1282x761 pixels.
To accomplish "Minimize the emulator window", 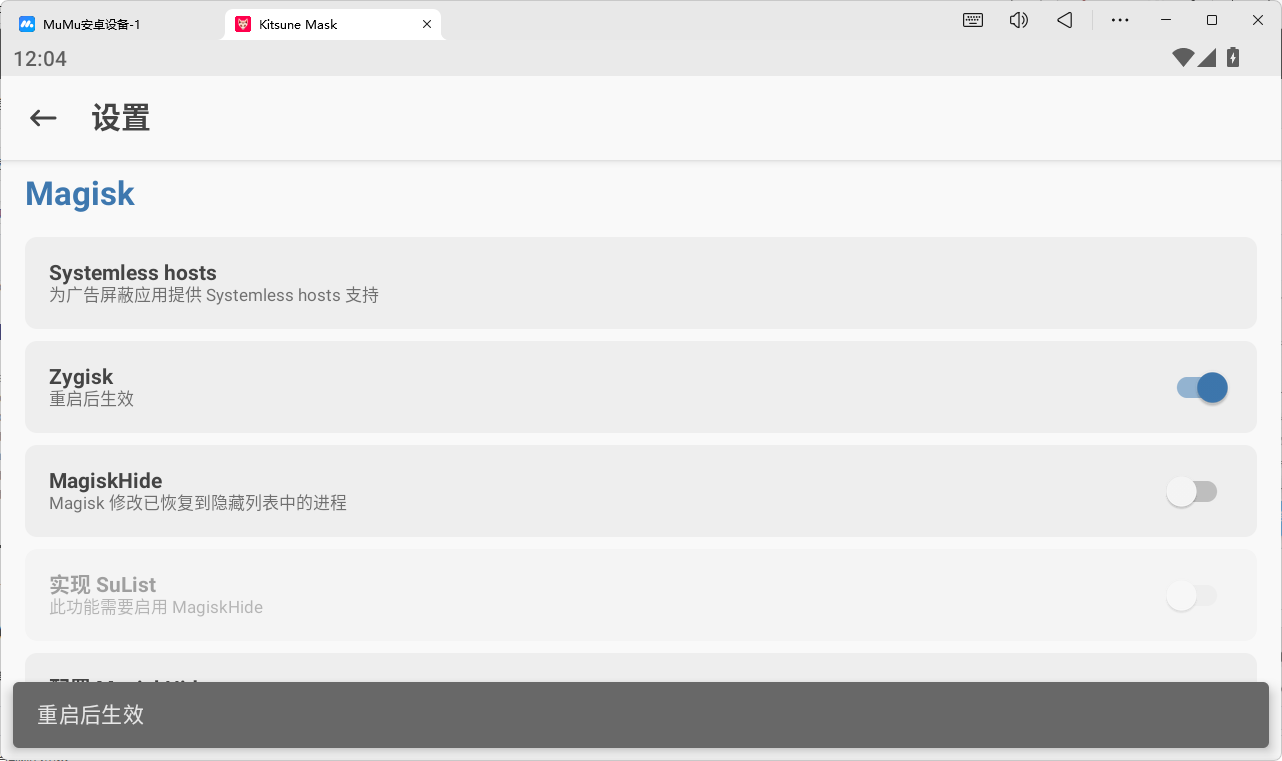I will pyautogui.click(x=1166, y=20).
